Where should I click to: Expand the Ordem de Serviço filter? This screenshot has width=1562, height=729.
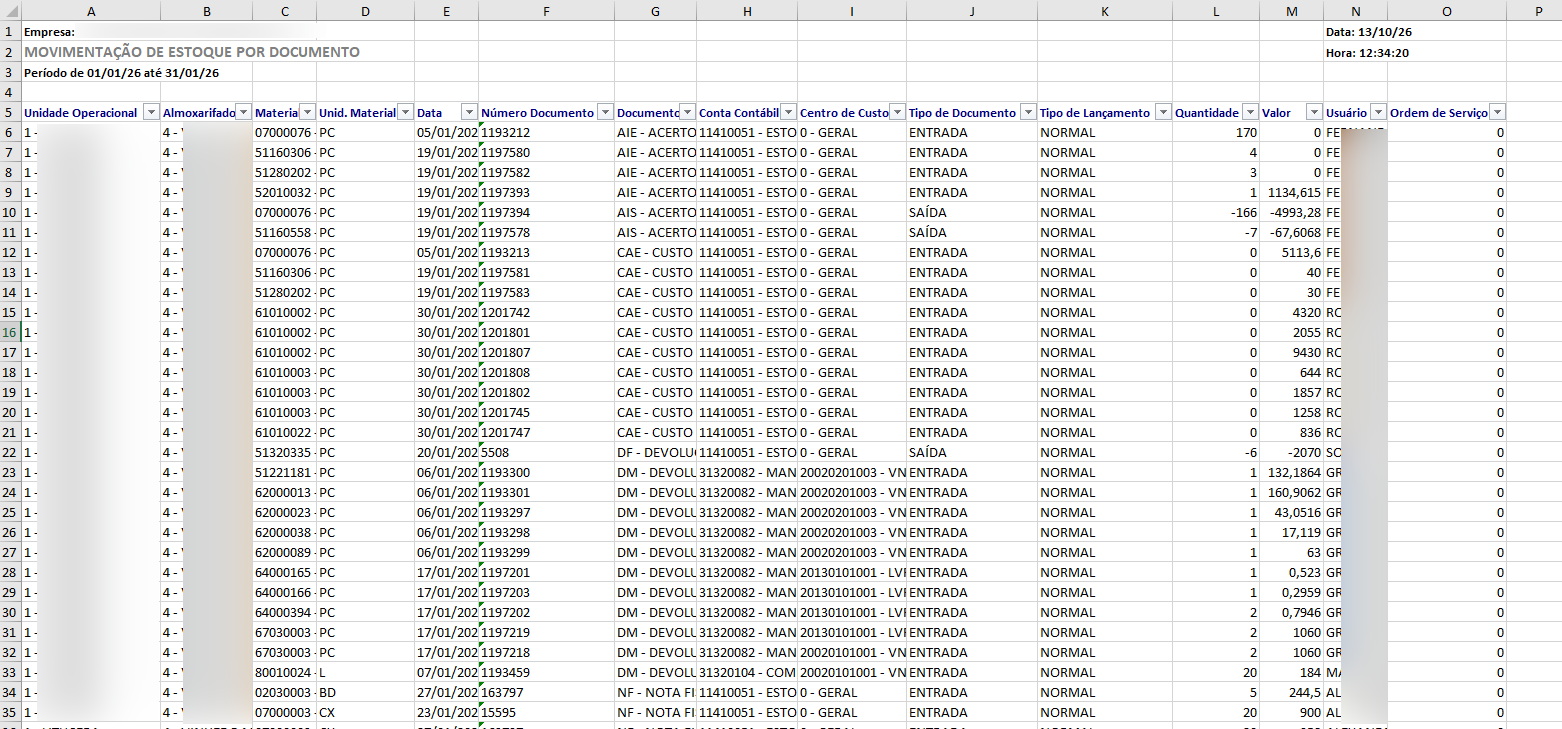pos(1497,113)
